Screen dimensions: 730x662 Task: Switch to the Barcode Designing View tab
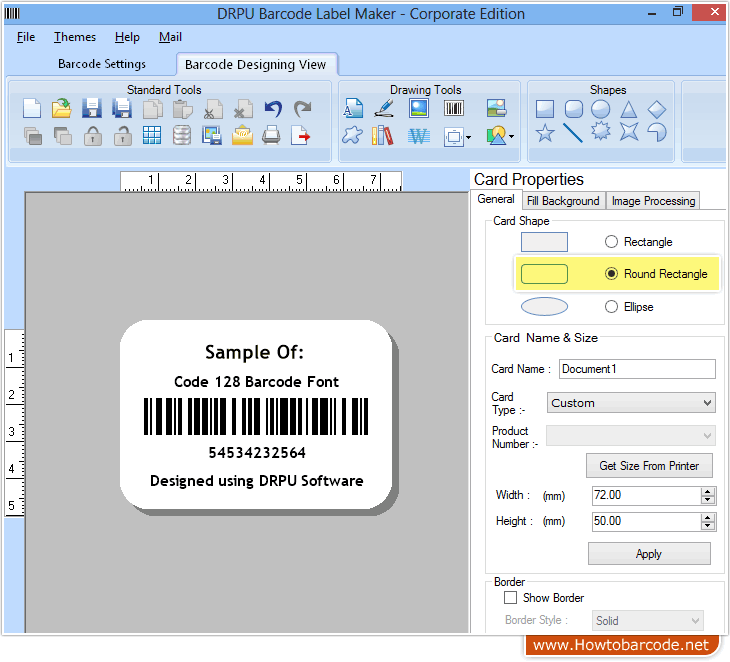(256, 64)
